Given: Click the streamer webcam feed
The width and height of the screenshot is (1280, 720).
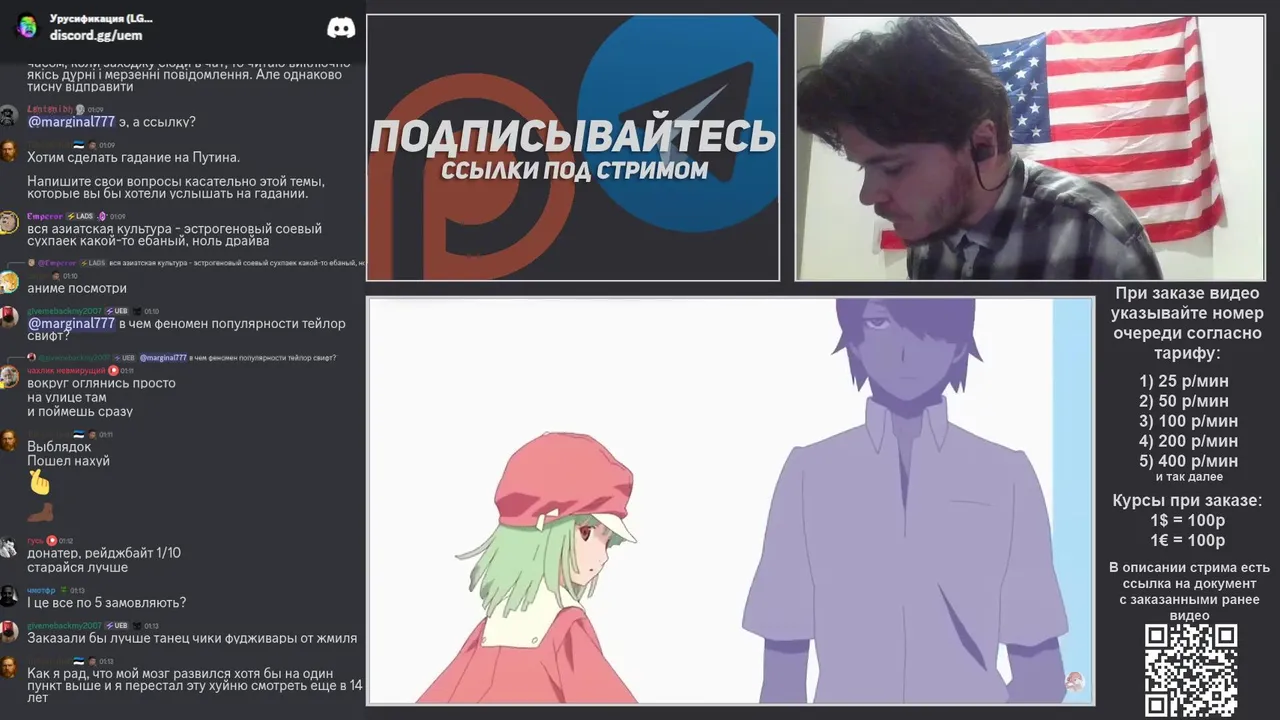Looking at the screenshot, I should 1030,148.
